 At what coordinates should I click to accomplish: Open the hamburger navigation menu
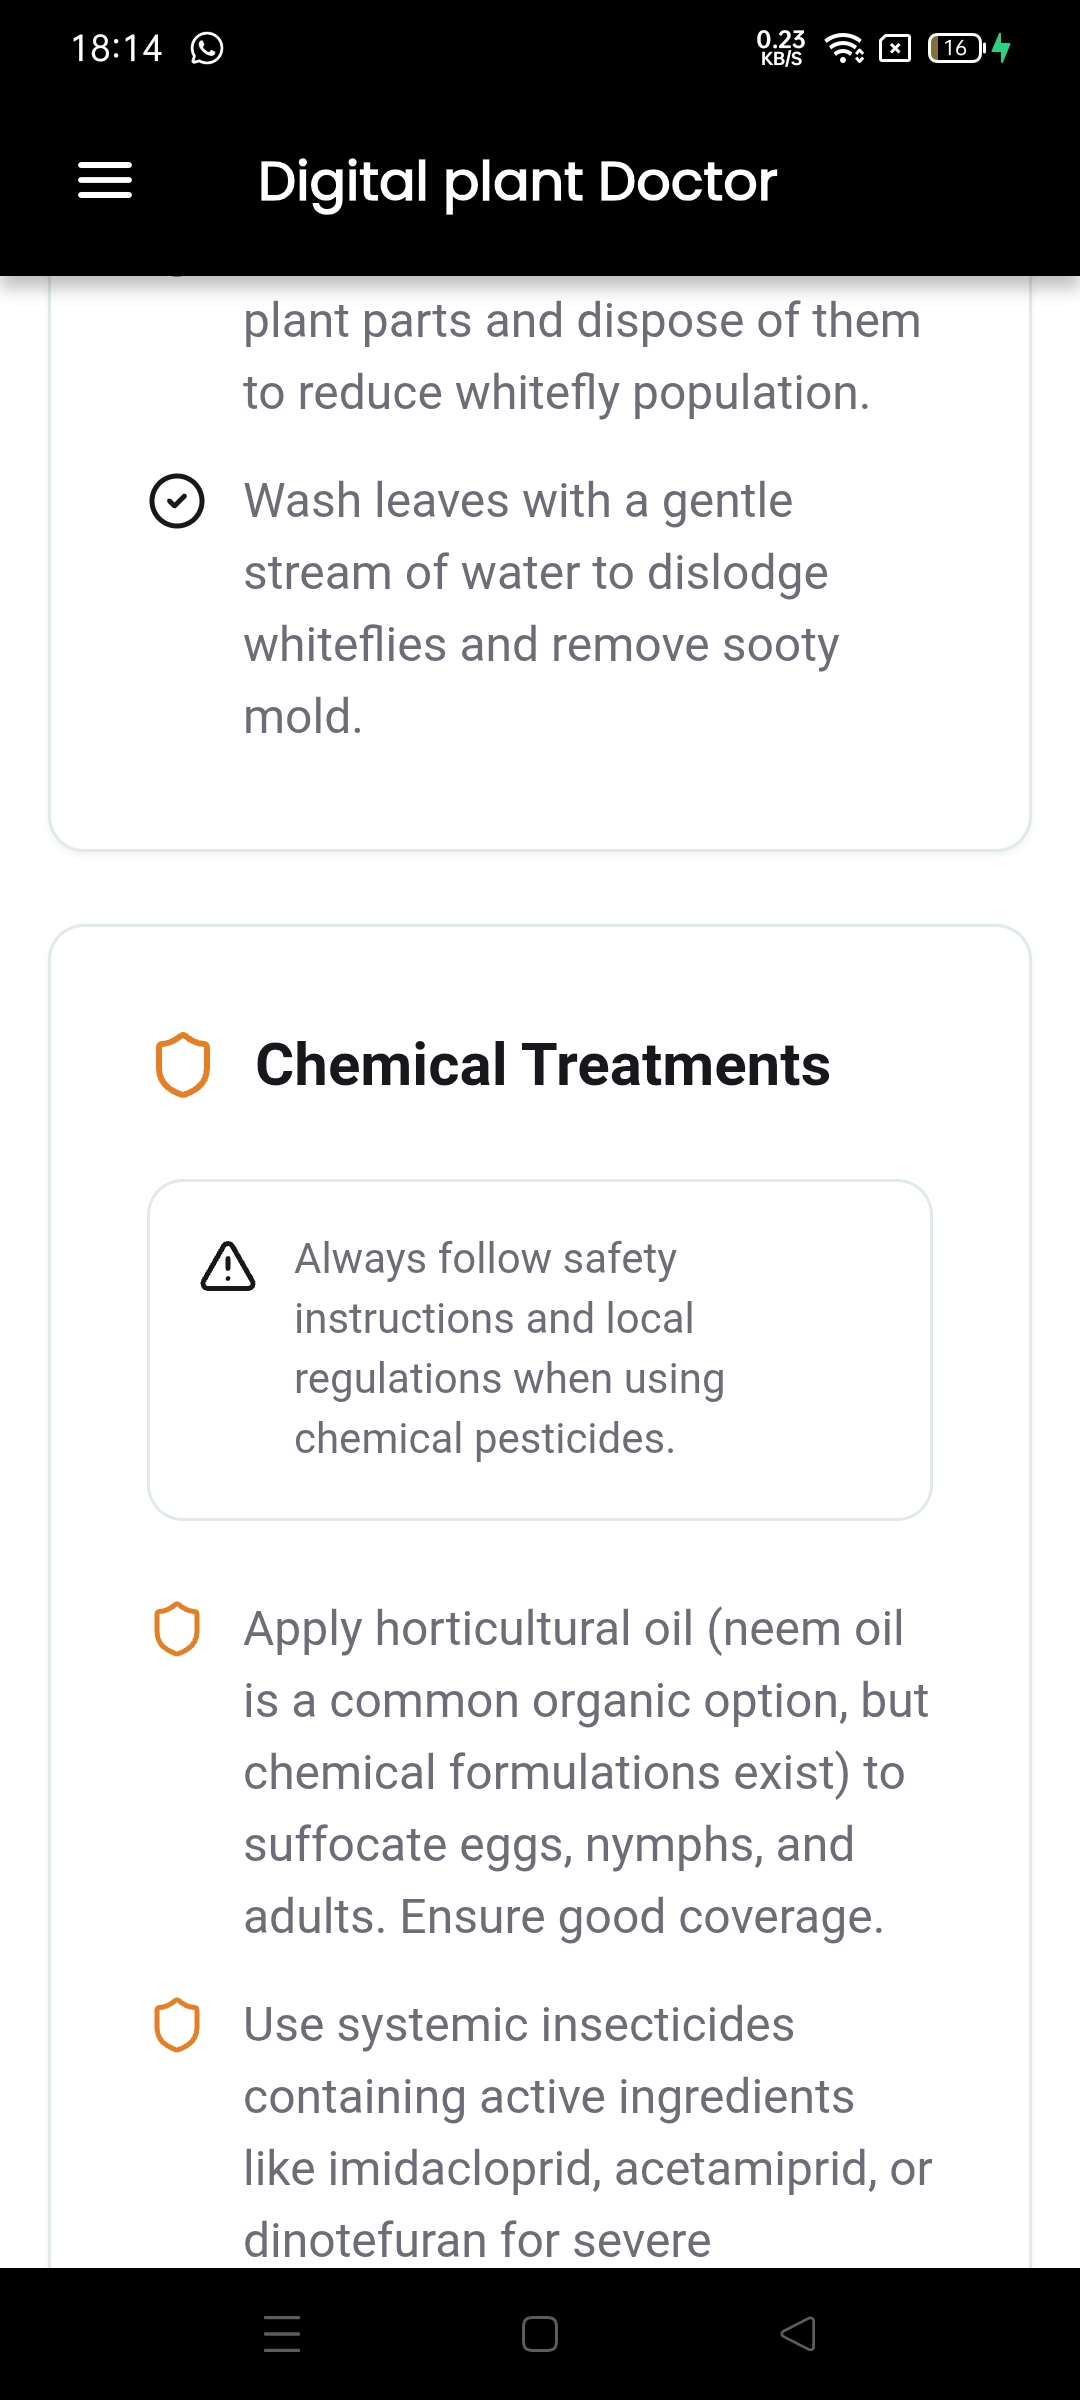(105, 181)
